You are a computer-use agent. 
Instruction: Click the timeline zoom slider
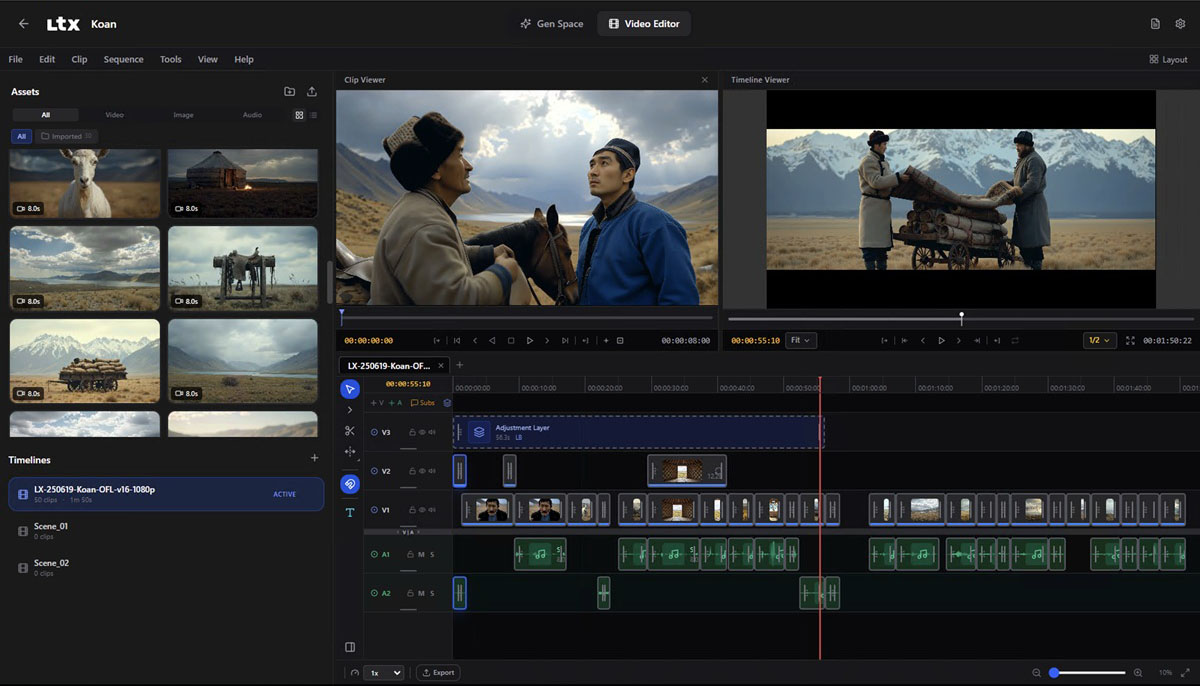[x=1088, y=673]
